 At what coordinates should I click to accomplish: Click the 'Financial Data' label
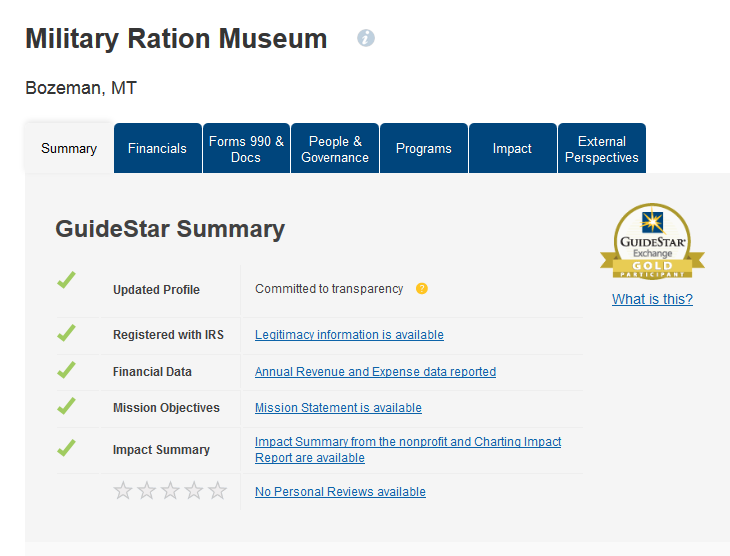(x=152, y=372)
